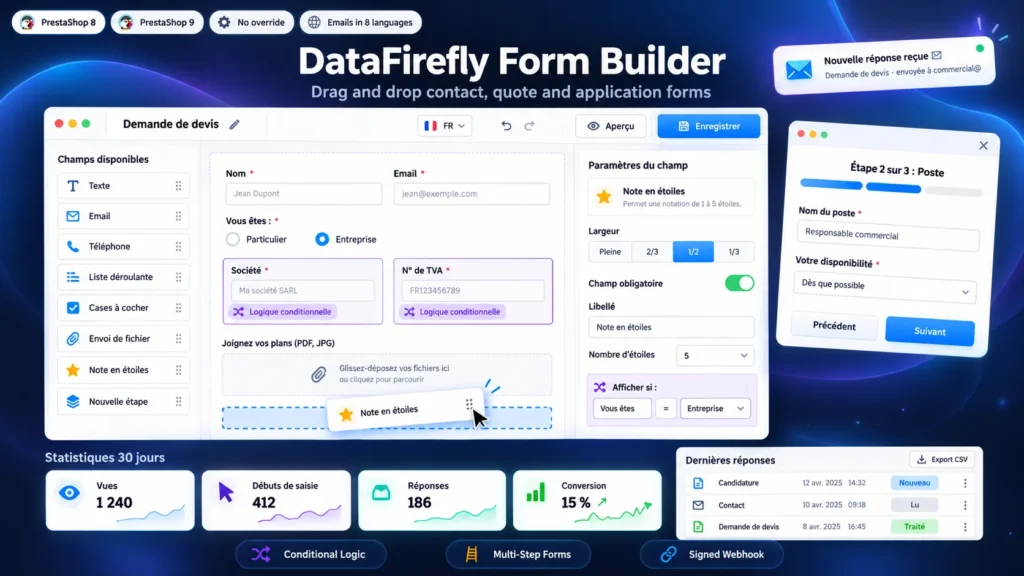Click the N° de TVA input field
The height and width of the screenshot is (576, 1024).
[x=473, y=291]
